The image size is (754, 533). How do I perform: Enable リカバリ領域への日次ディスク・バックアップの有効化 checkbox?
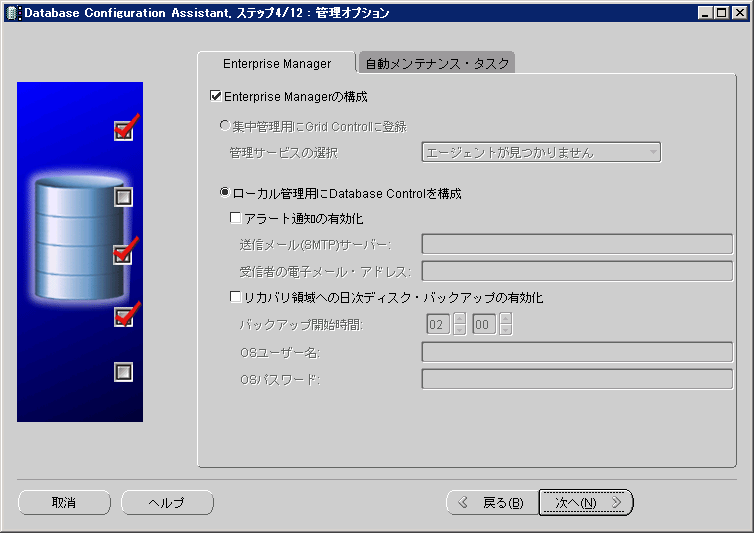236,297
